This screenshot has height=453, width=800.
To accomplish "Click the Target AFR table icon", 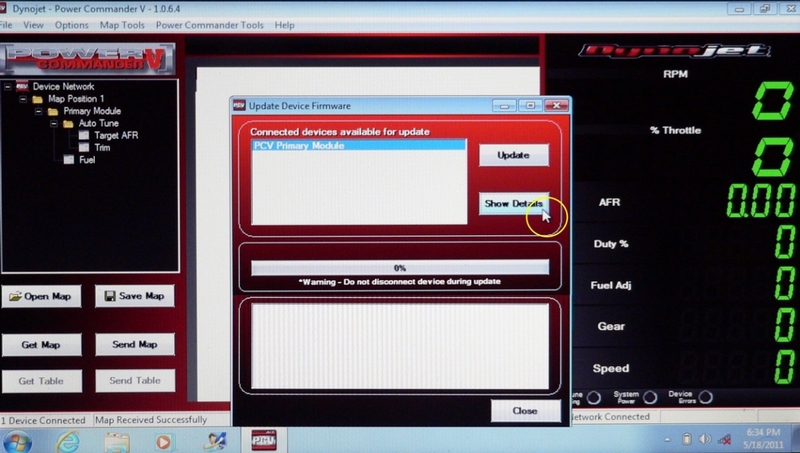I will tap(84, 135).
